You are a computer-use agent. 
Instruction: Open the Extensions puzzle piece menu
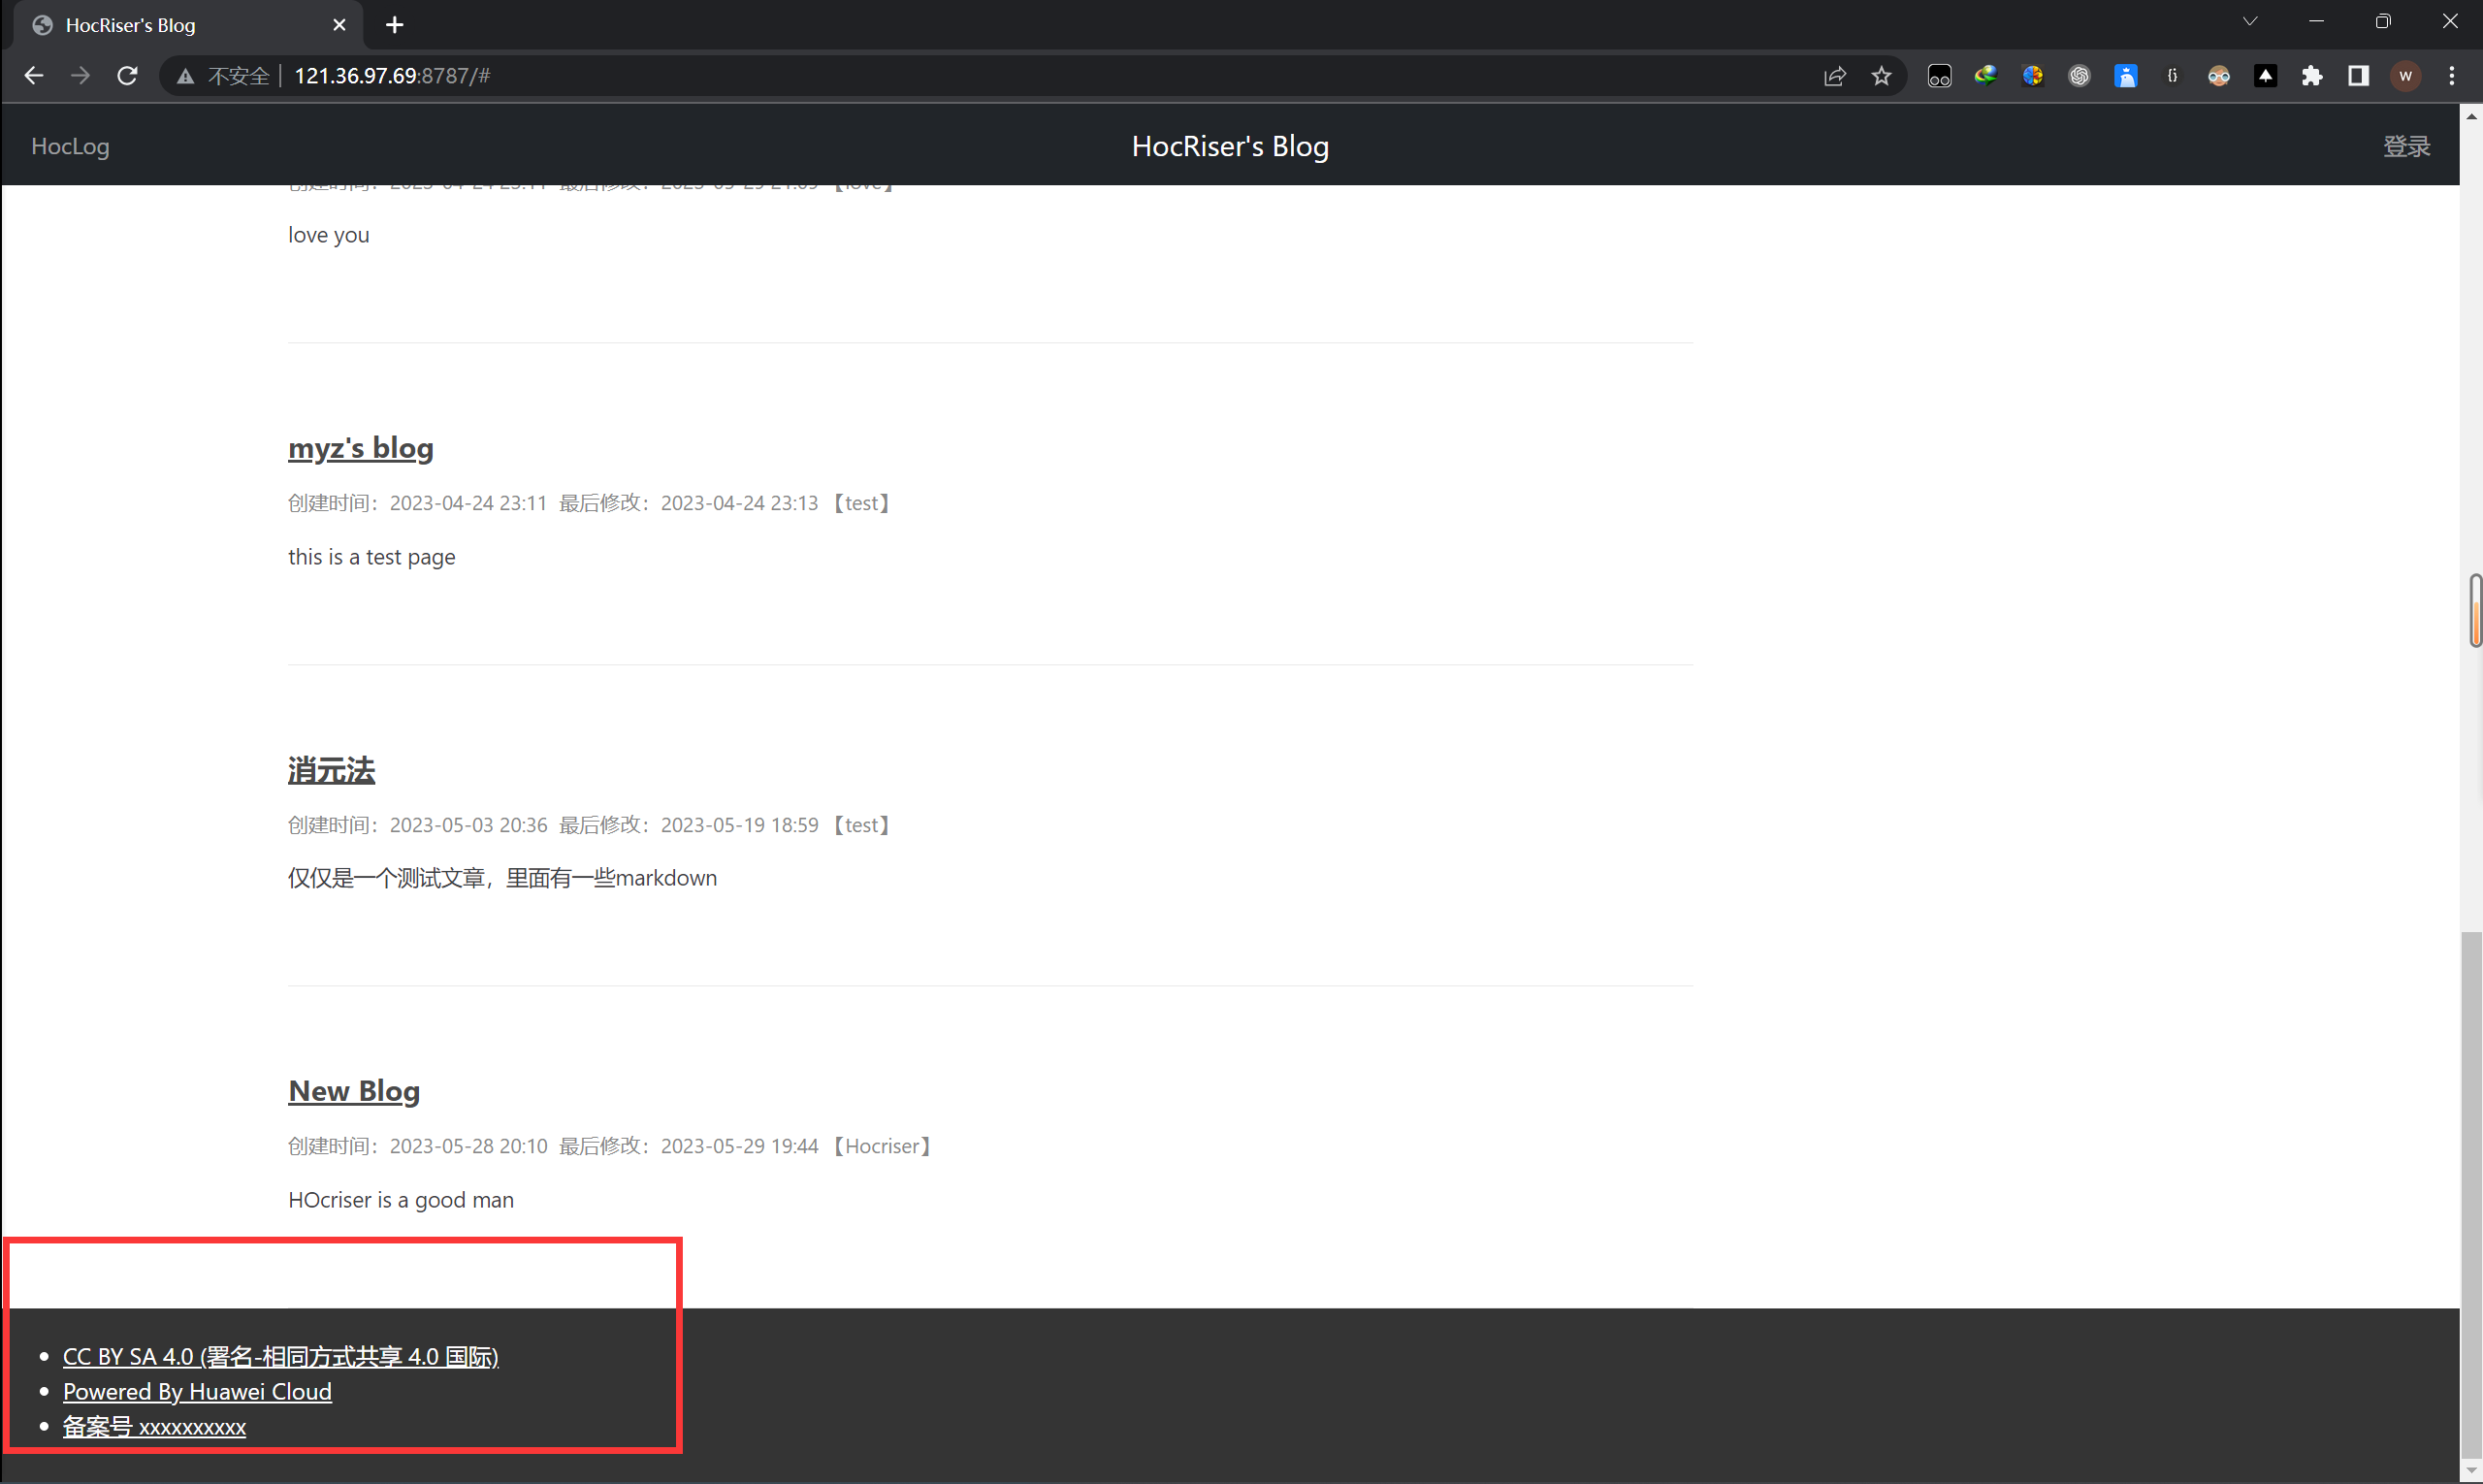point(2312,76)
